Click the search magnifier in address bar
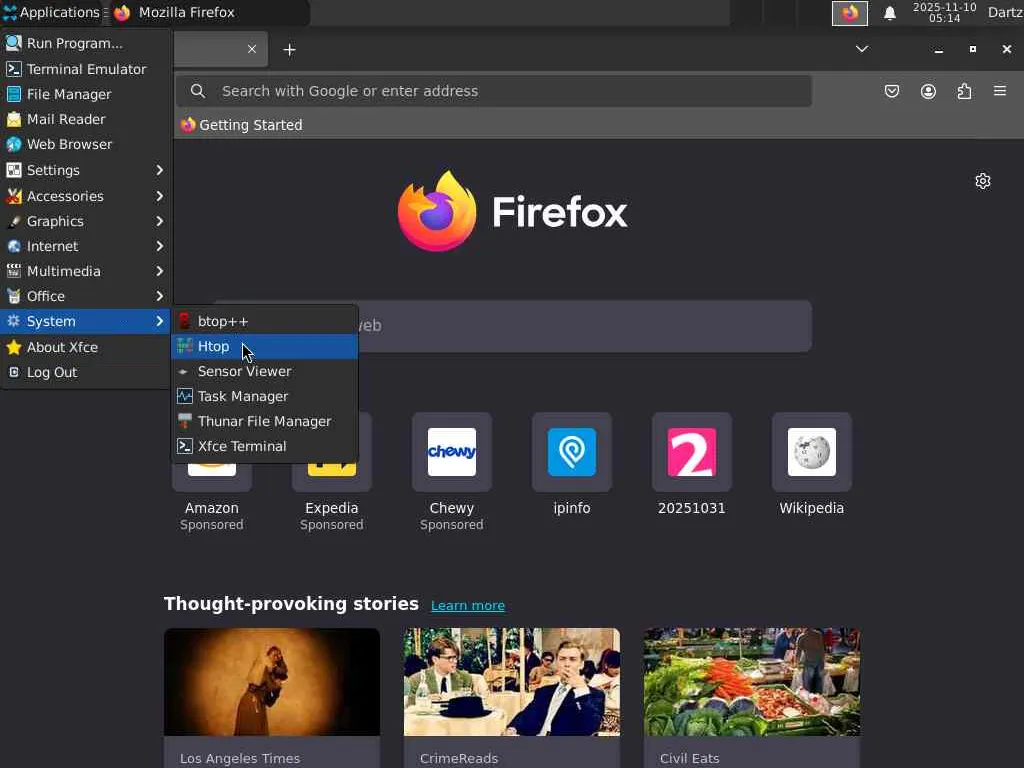Viewport: 1024px width, 768px height. pyautogui.click(x=198, y=91)
